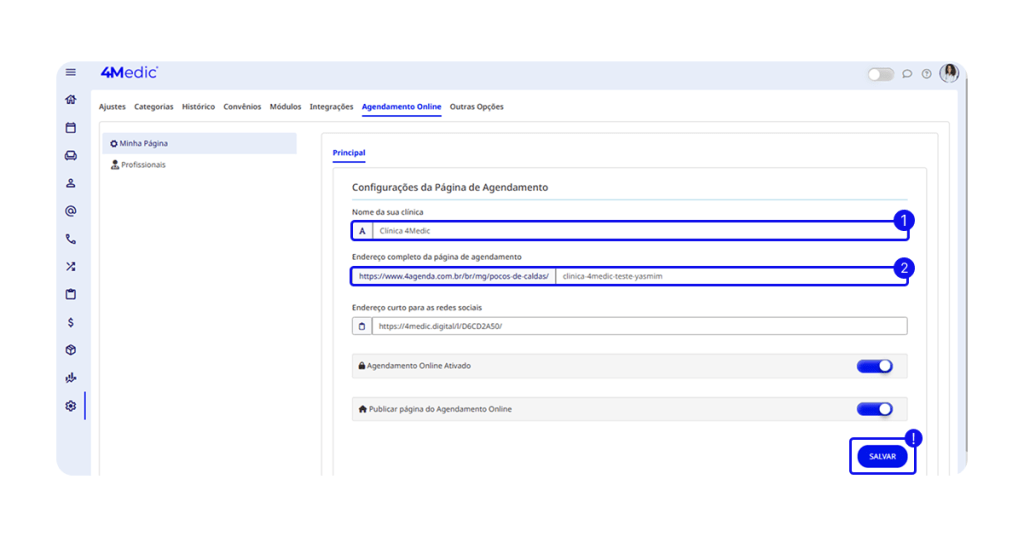Open the Convênios tab

pyautogui.click(x=242, y=107)
